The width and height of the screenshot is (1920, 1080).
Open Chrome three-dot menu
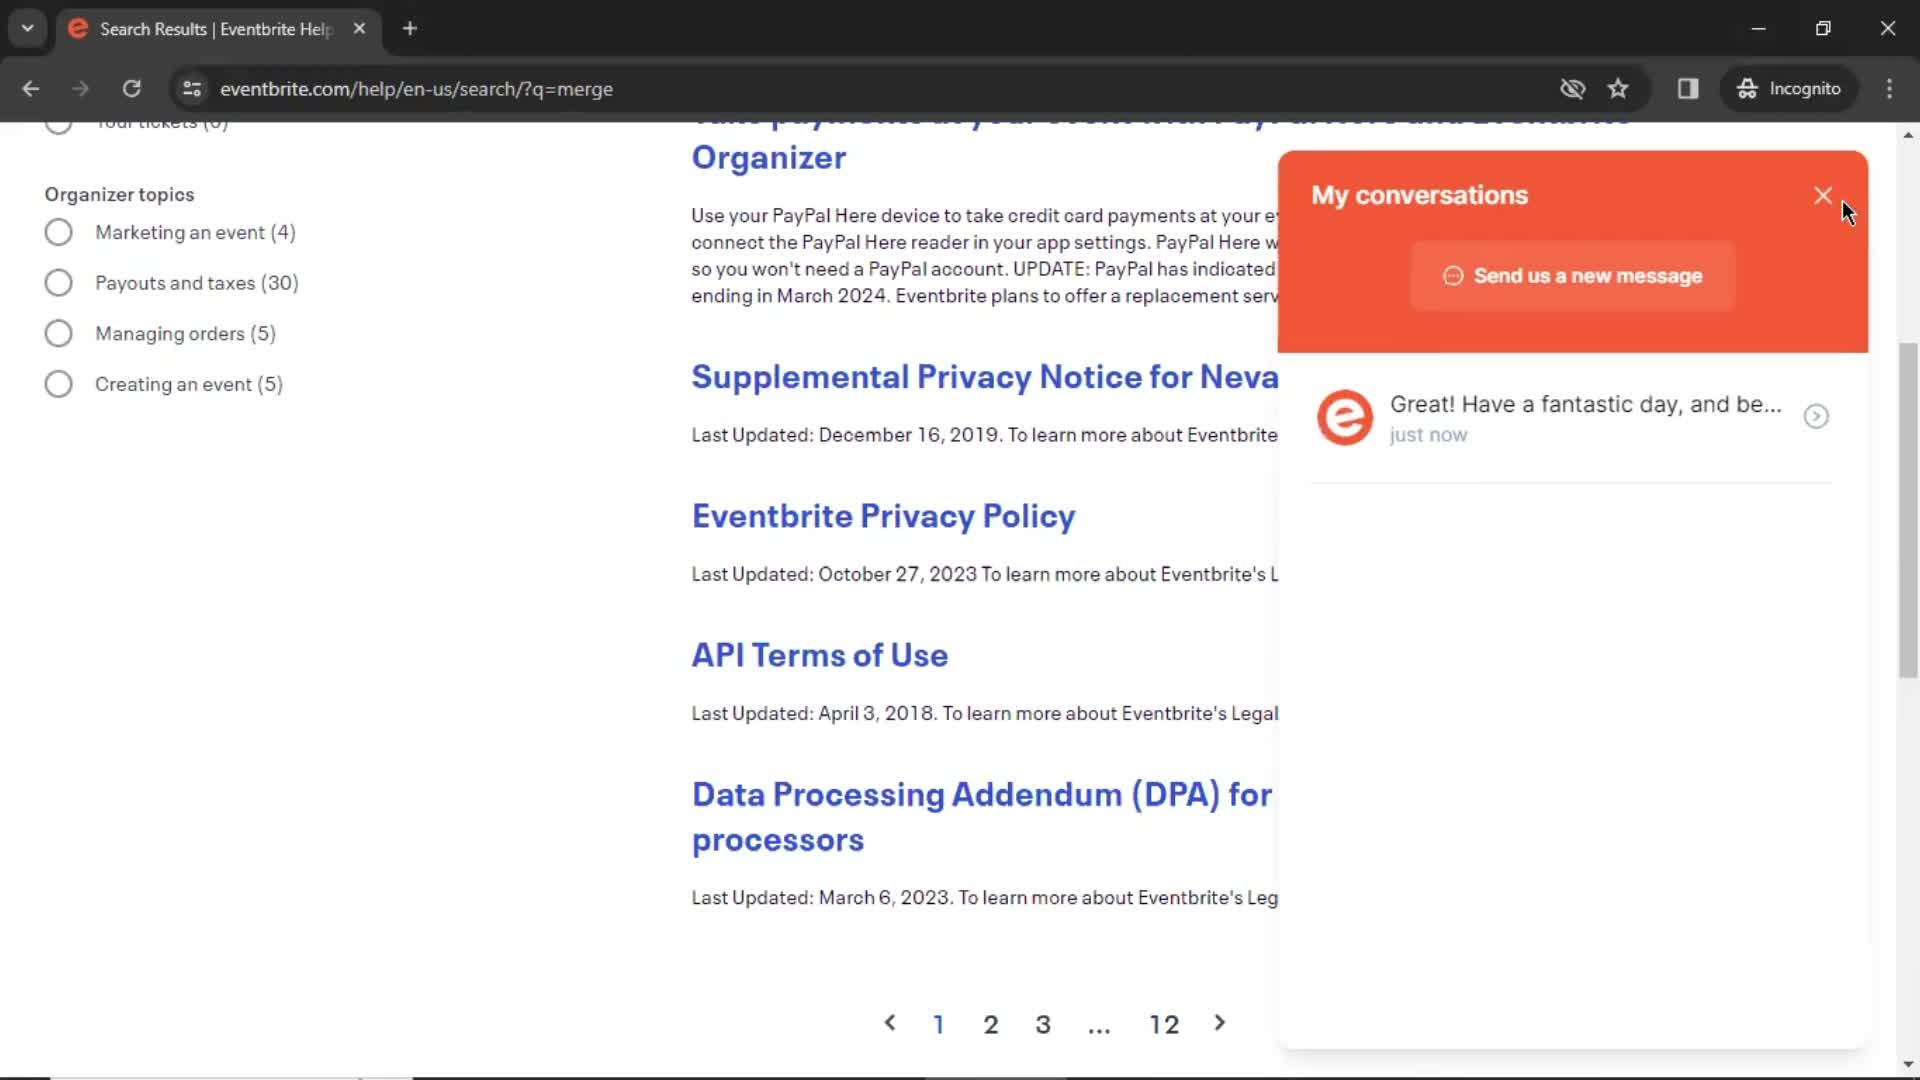(x=1889, y=89)
